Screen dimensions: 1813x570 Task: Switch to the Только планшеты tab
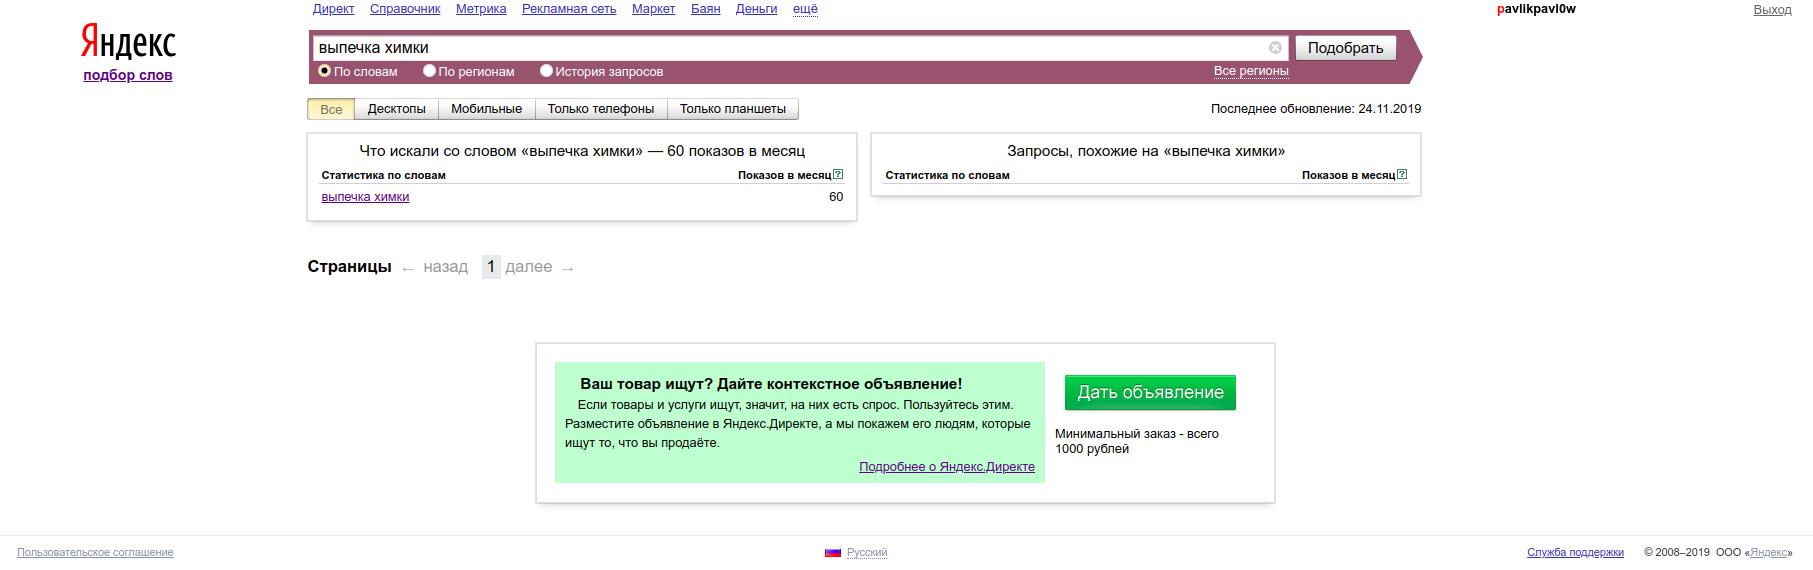(x=733, y=109)
